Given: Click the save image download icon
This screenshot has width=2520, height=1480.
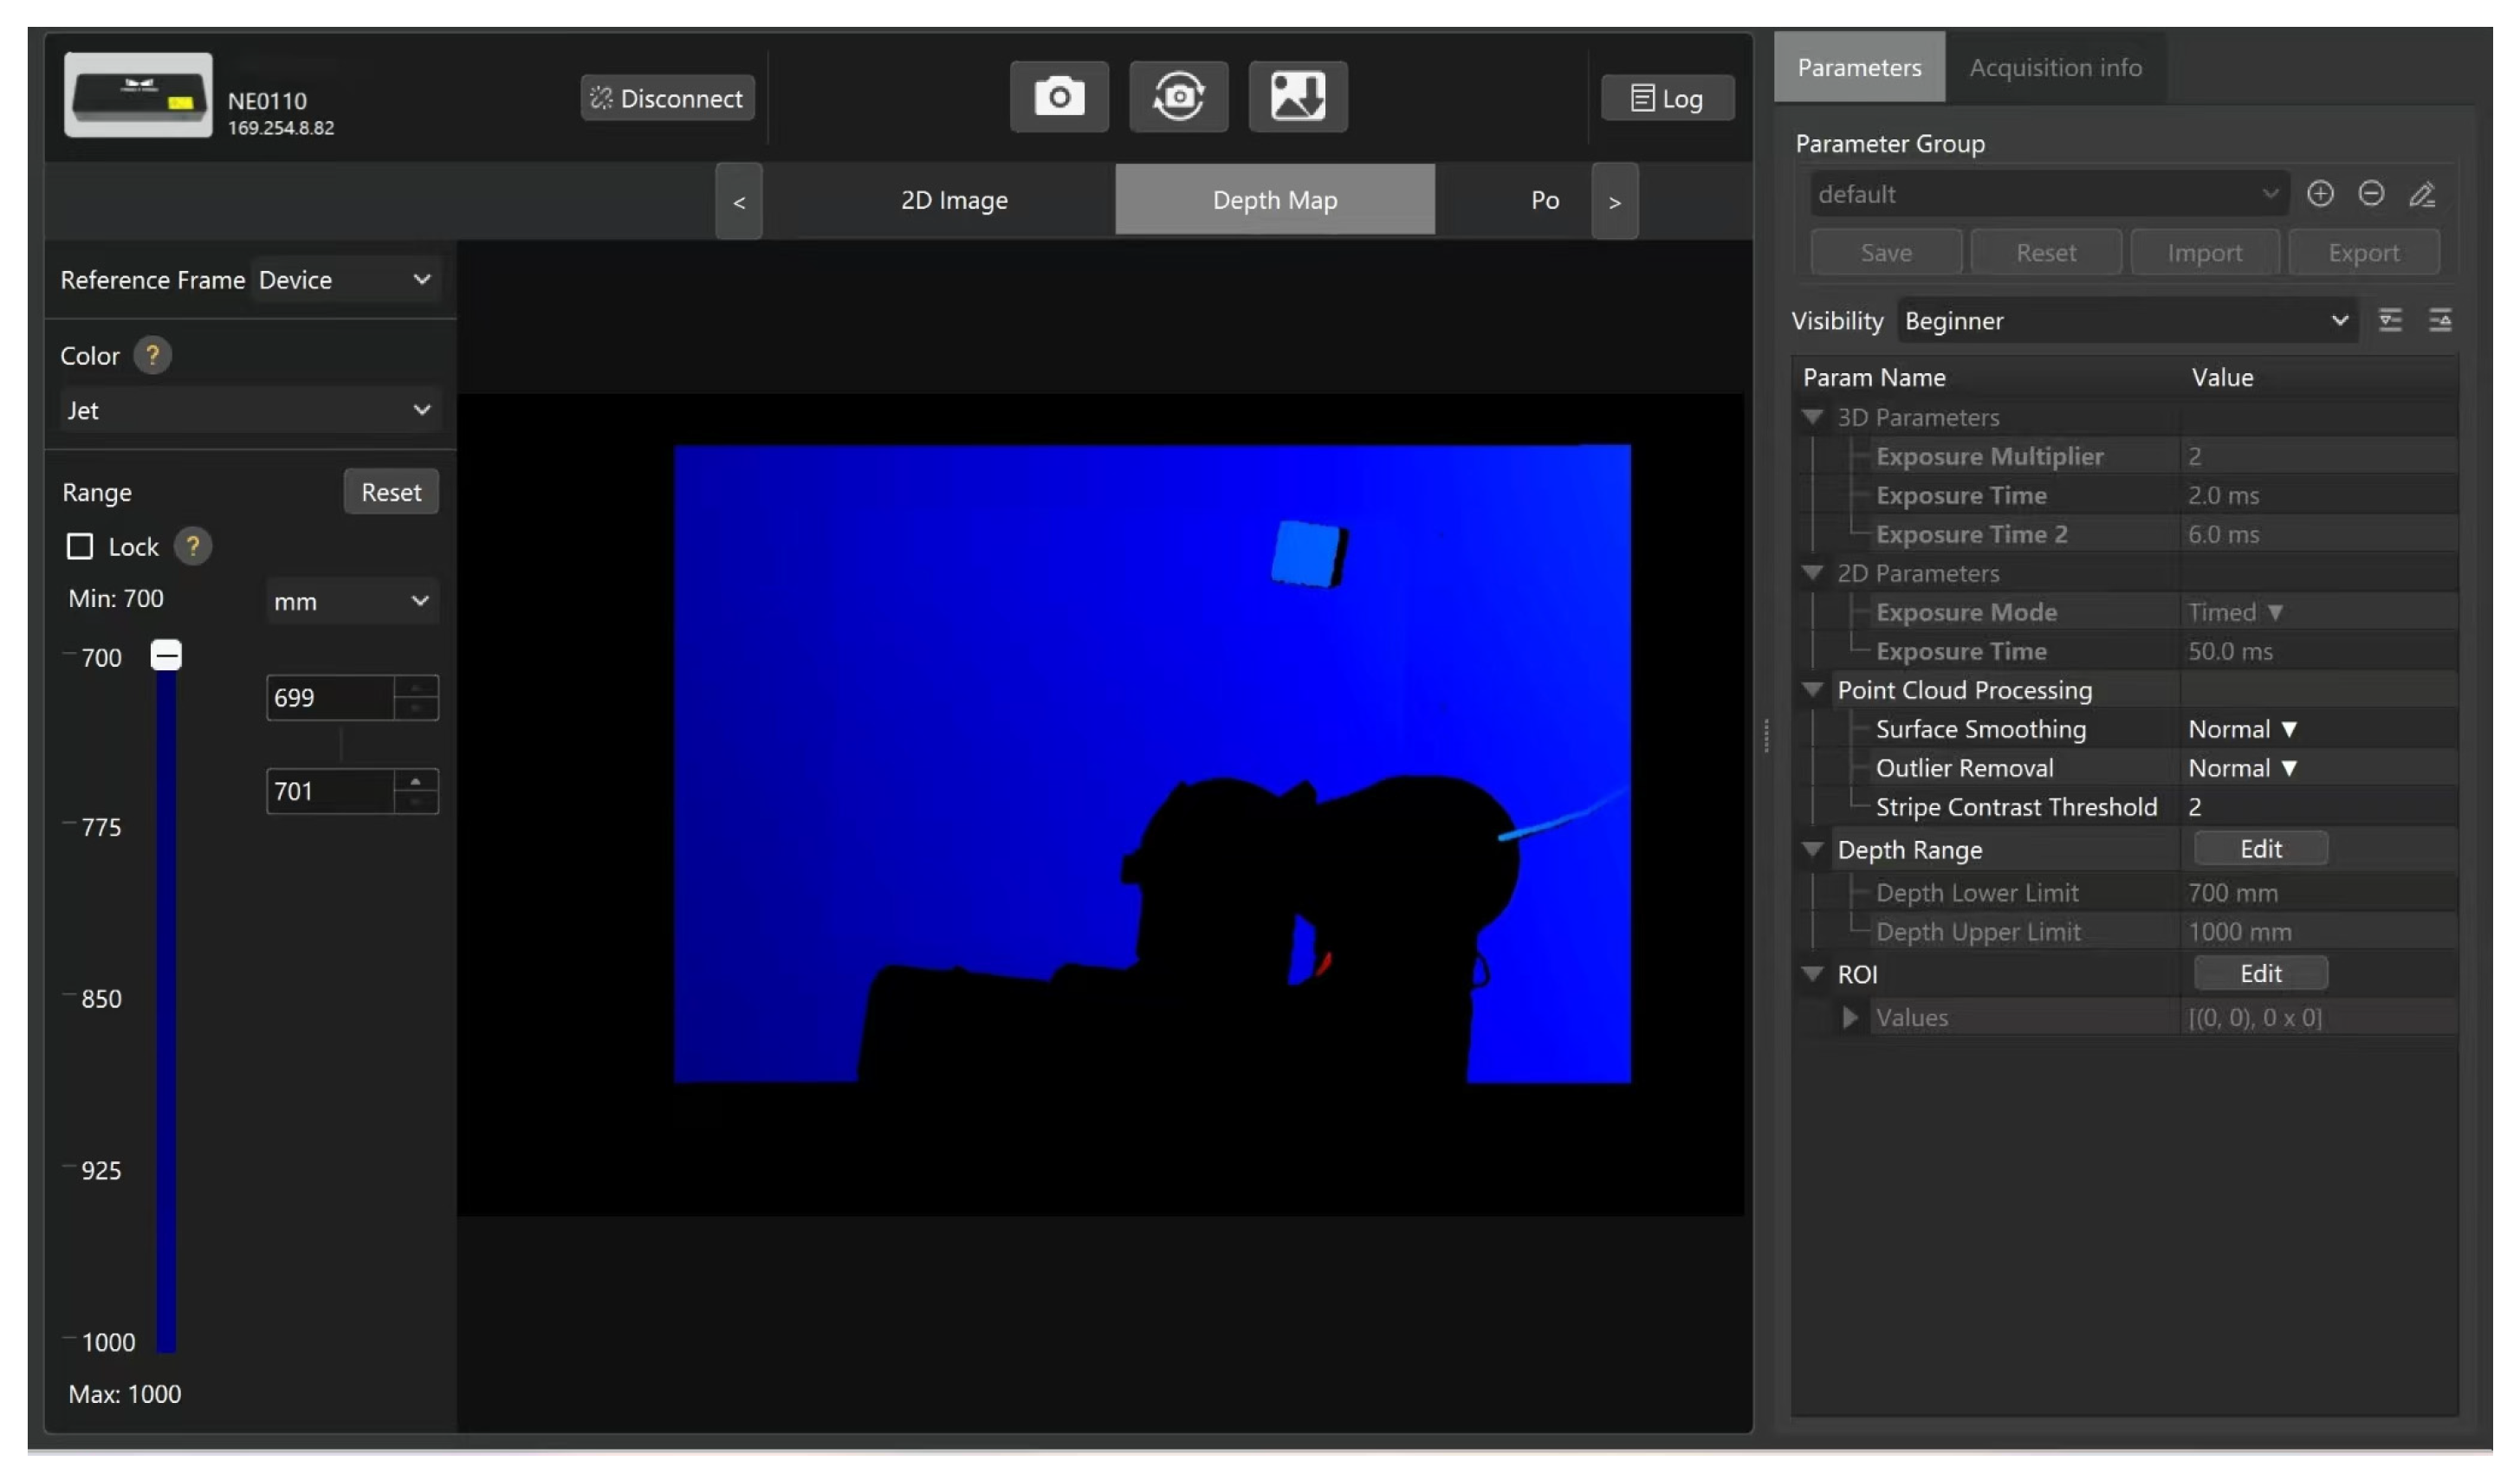Looking at the screenshot, I should (x=1297, y=97).
